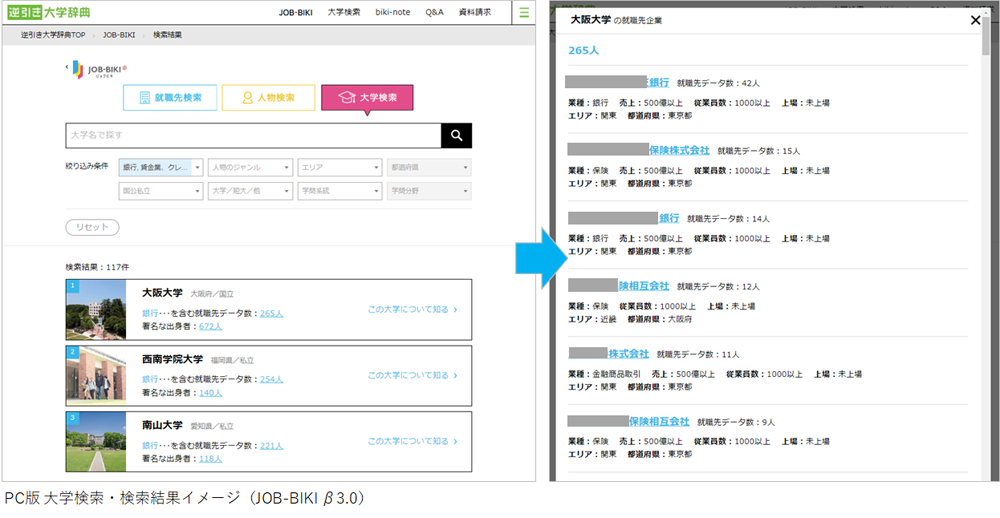This screenshot has height=518, width=1000.
Task: Open 大学検索 in top navigation
Action: [344, 12]
